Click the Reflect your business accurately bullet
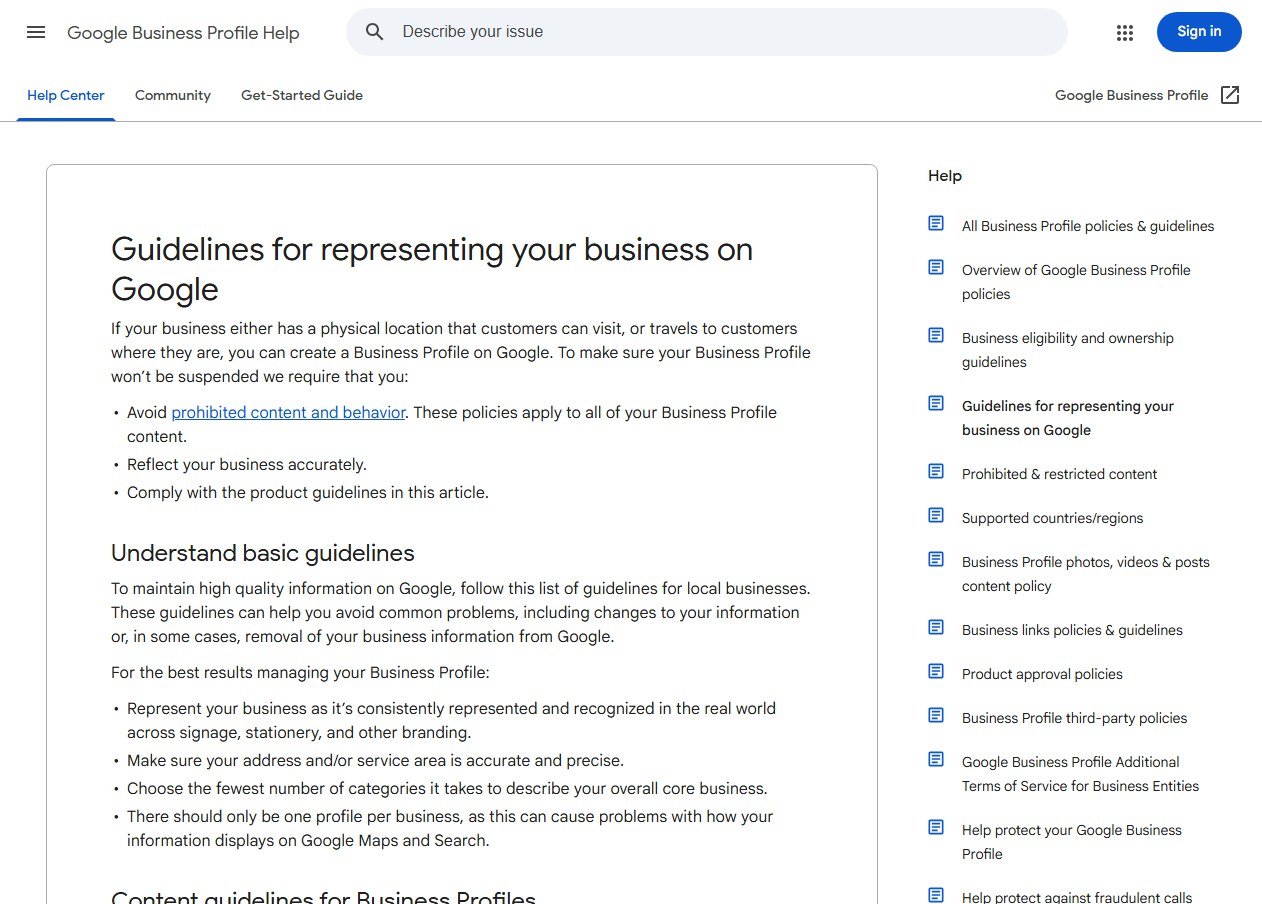The image size is (1262, 904). pyautogui.click(x=247, y=464)
